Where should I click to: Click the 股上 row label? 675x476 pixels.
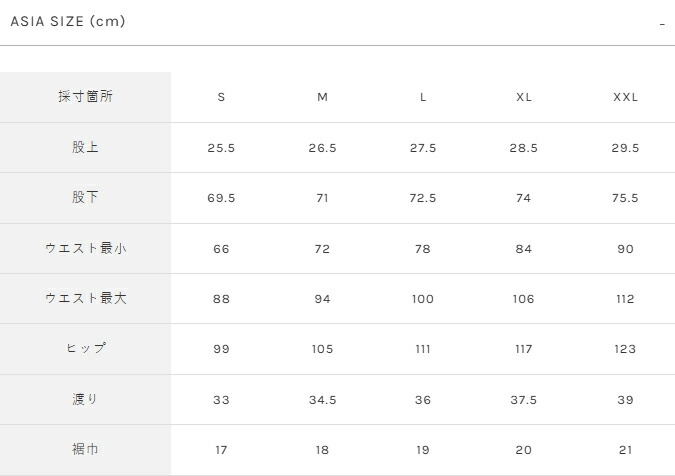85,147
